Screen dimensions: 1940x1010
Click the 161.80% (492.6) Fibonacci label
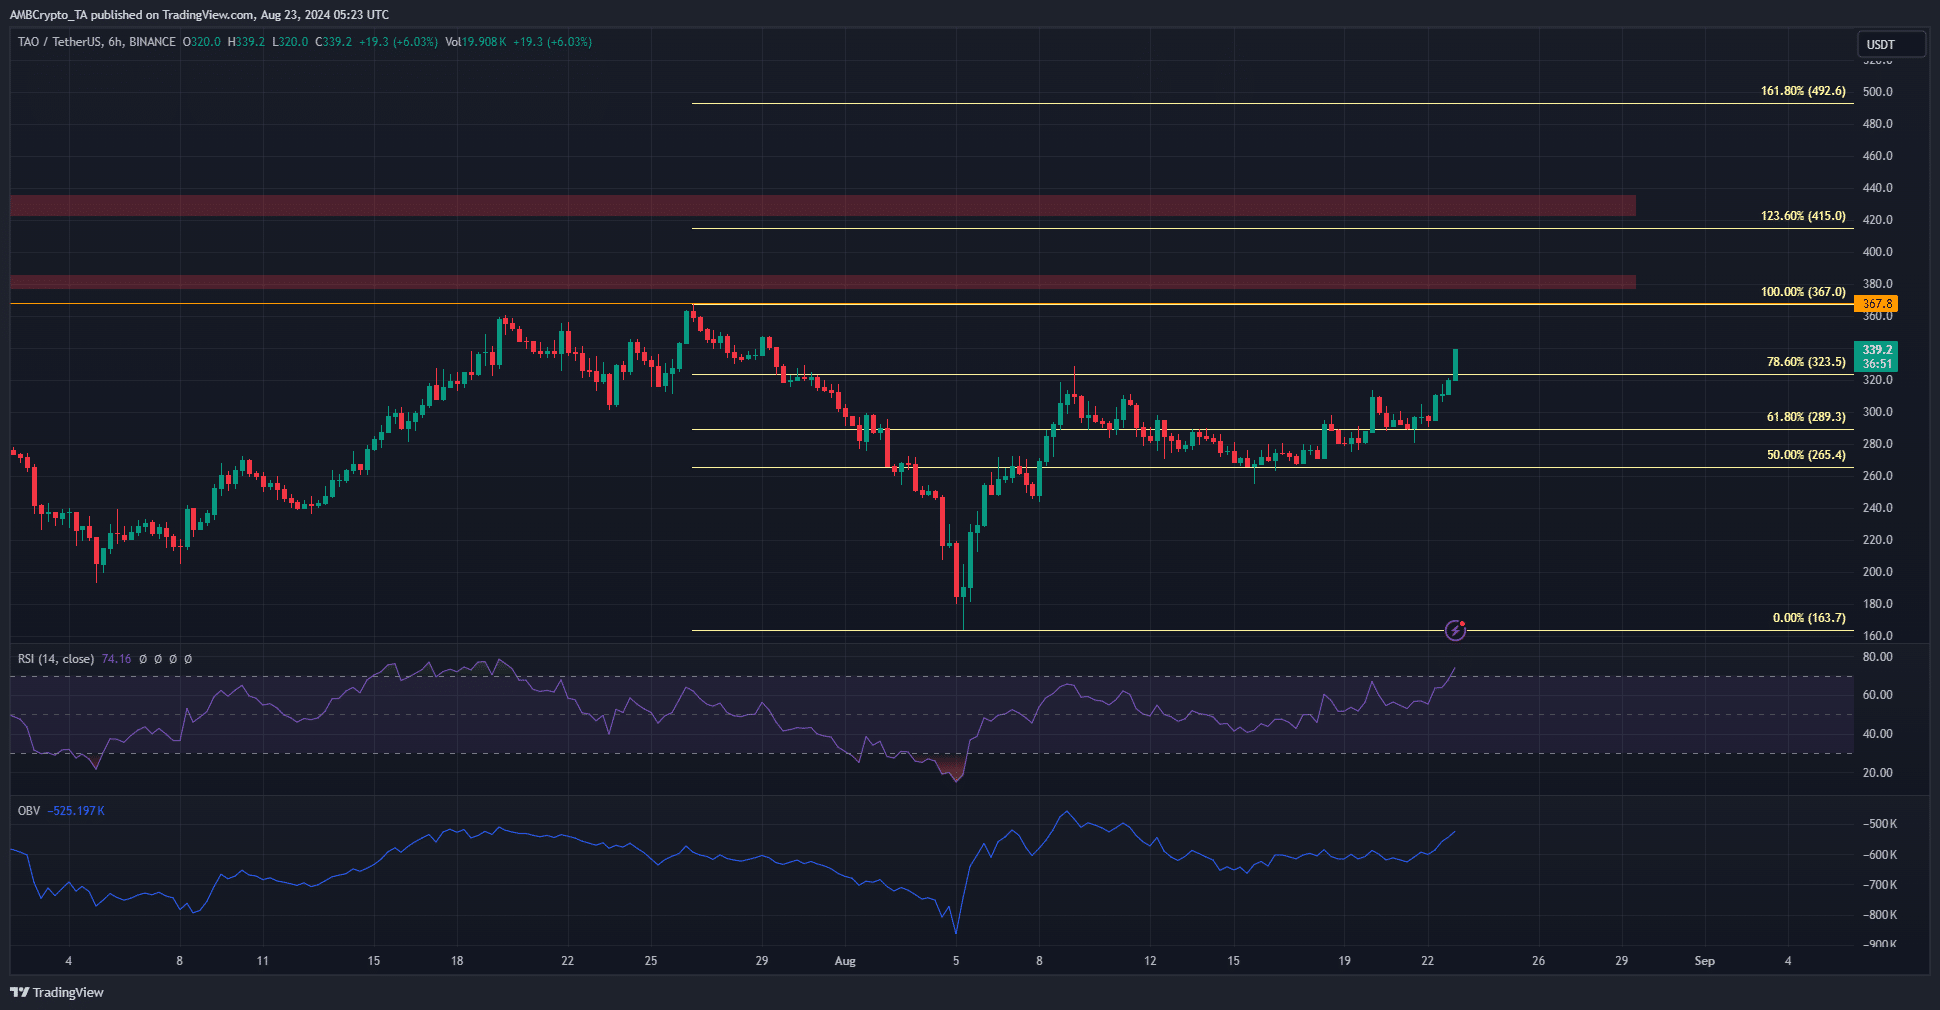pos(1803,91)
